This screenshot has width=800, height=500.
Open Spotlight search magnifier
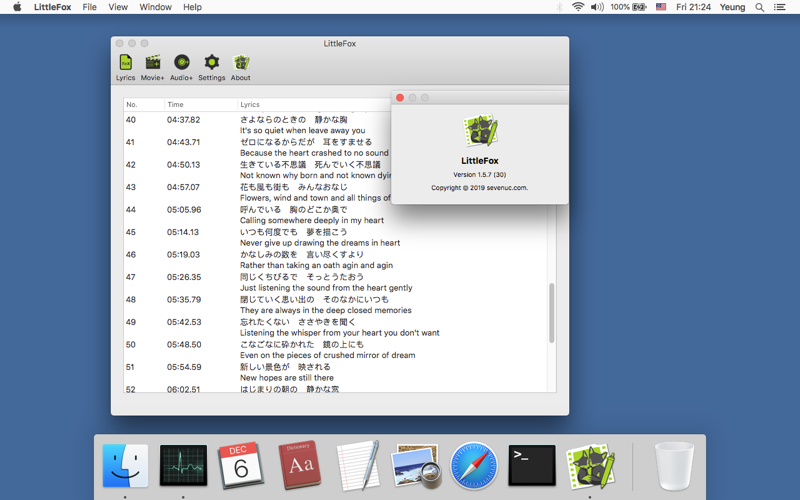click(760, 7)
